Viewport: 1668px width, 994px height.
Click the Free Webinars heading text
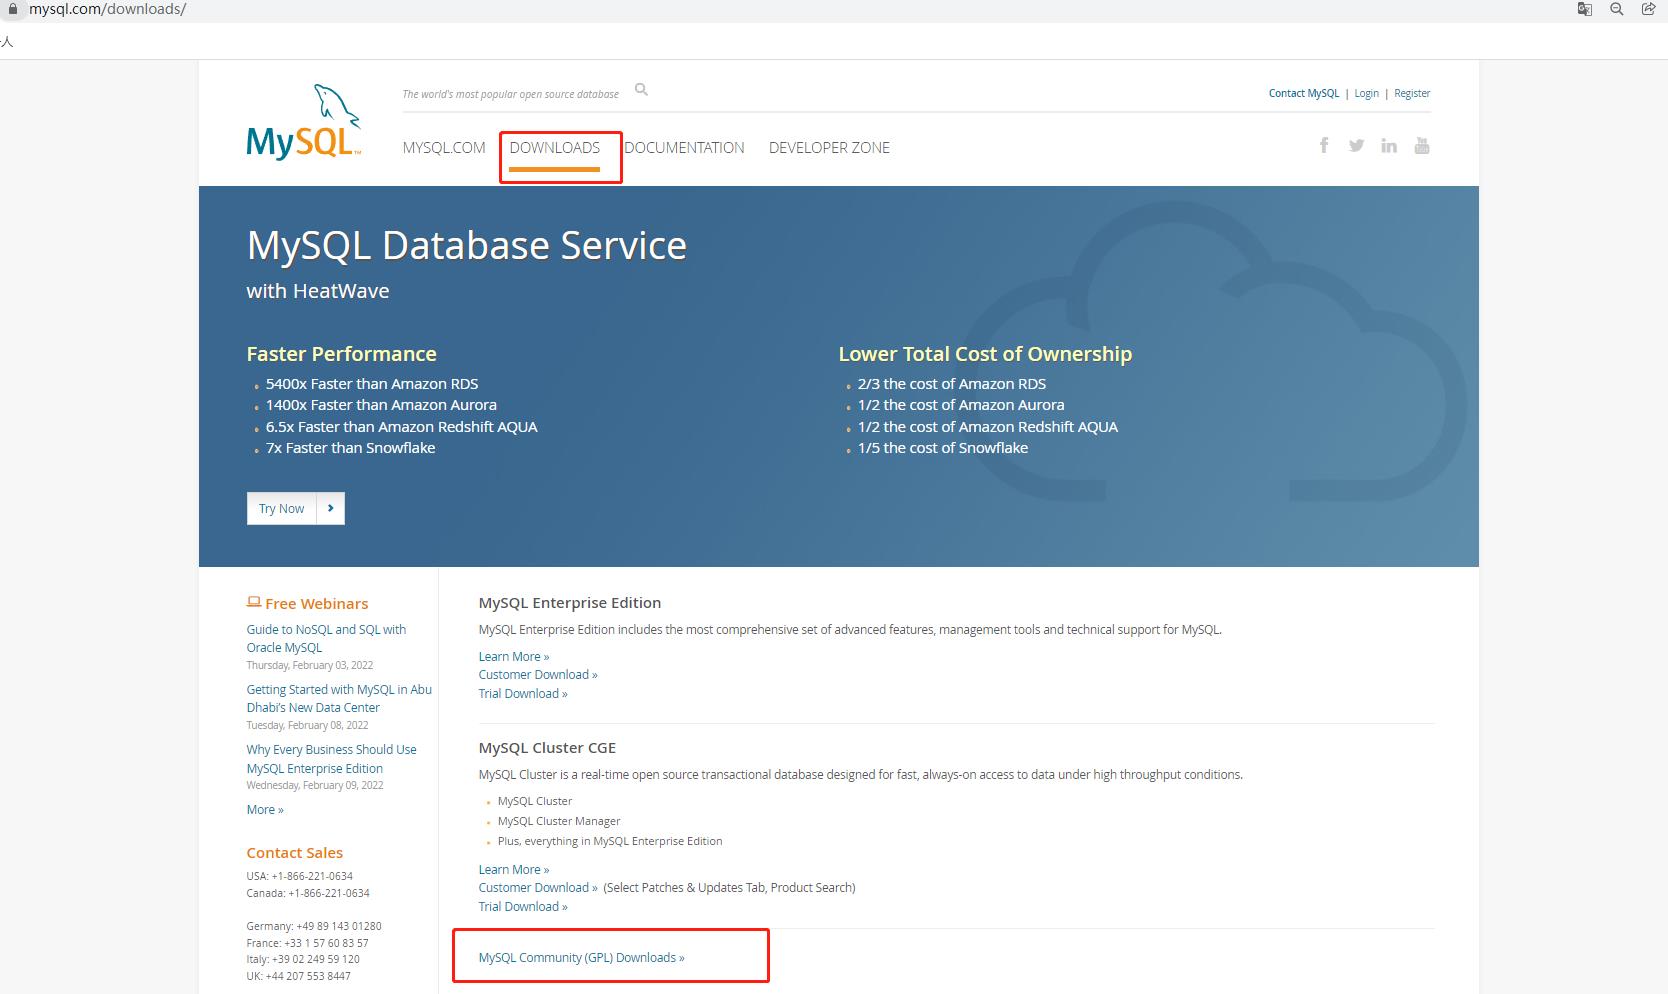[x=317, y=604]
